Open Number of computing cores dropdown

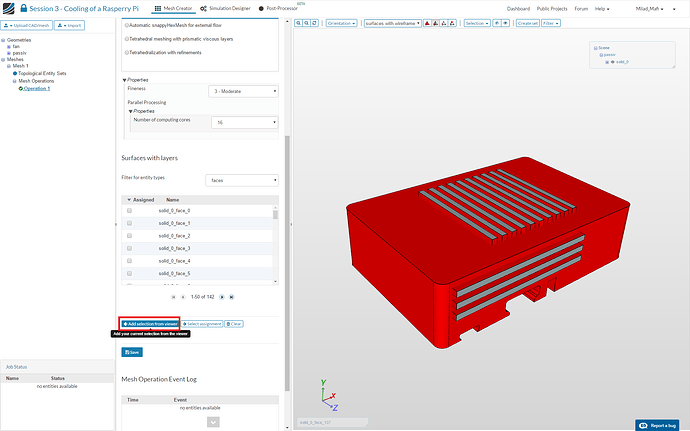[243, 122]
